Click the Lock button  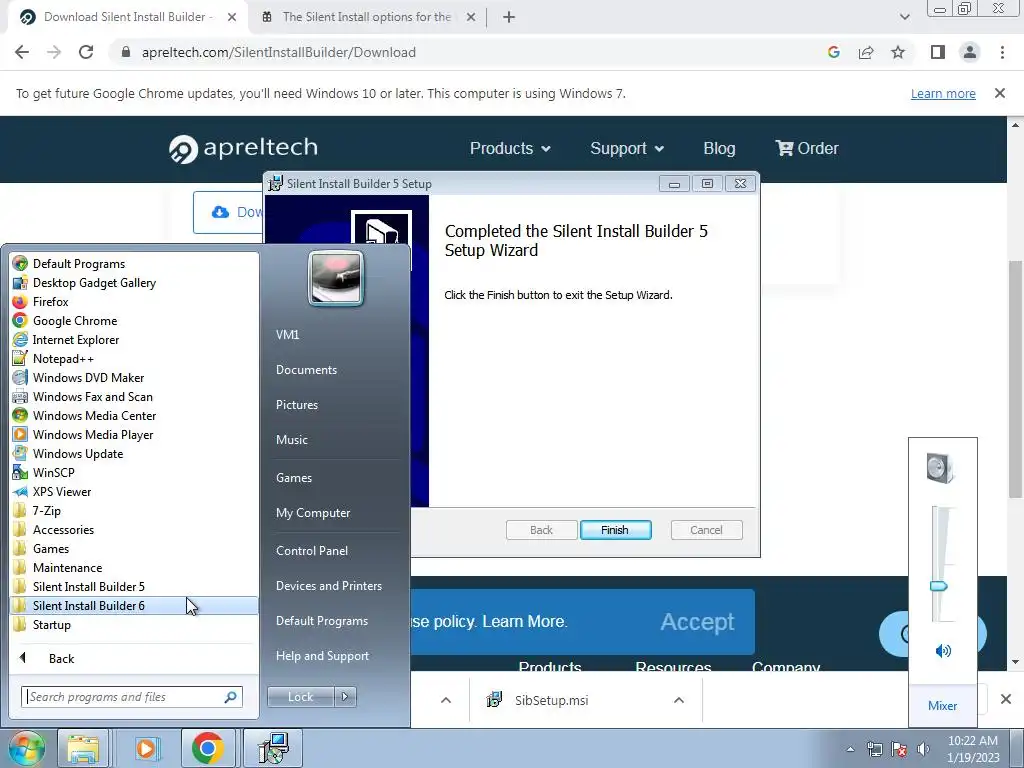point(300,697)
